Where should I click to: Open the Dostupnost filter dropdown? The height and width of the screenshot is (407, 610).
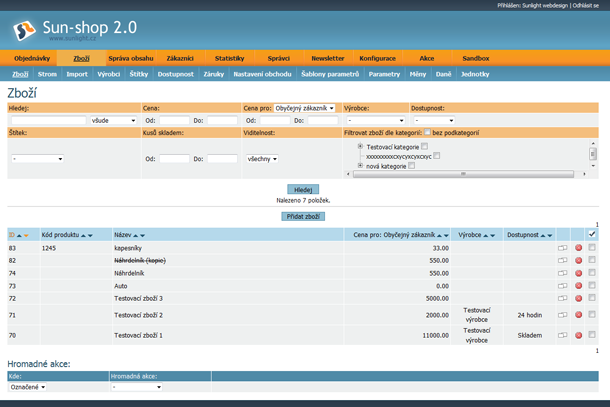tap(434, 120)
